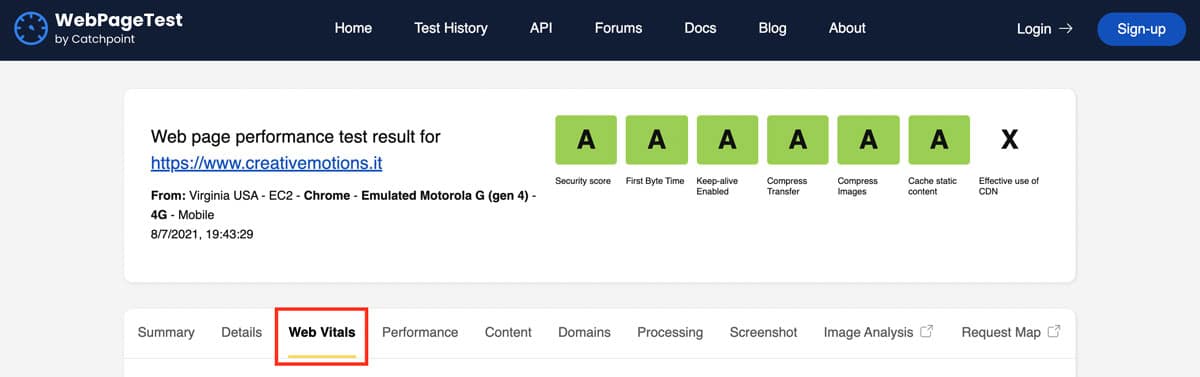Switch to the Details tab
Screen dimensions: 1200x377
click(x=241, y=332)
